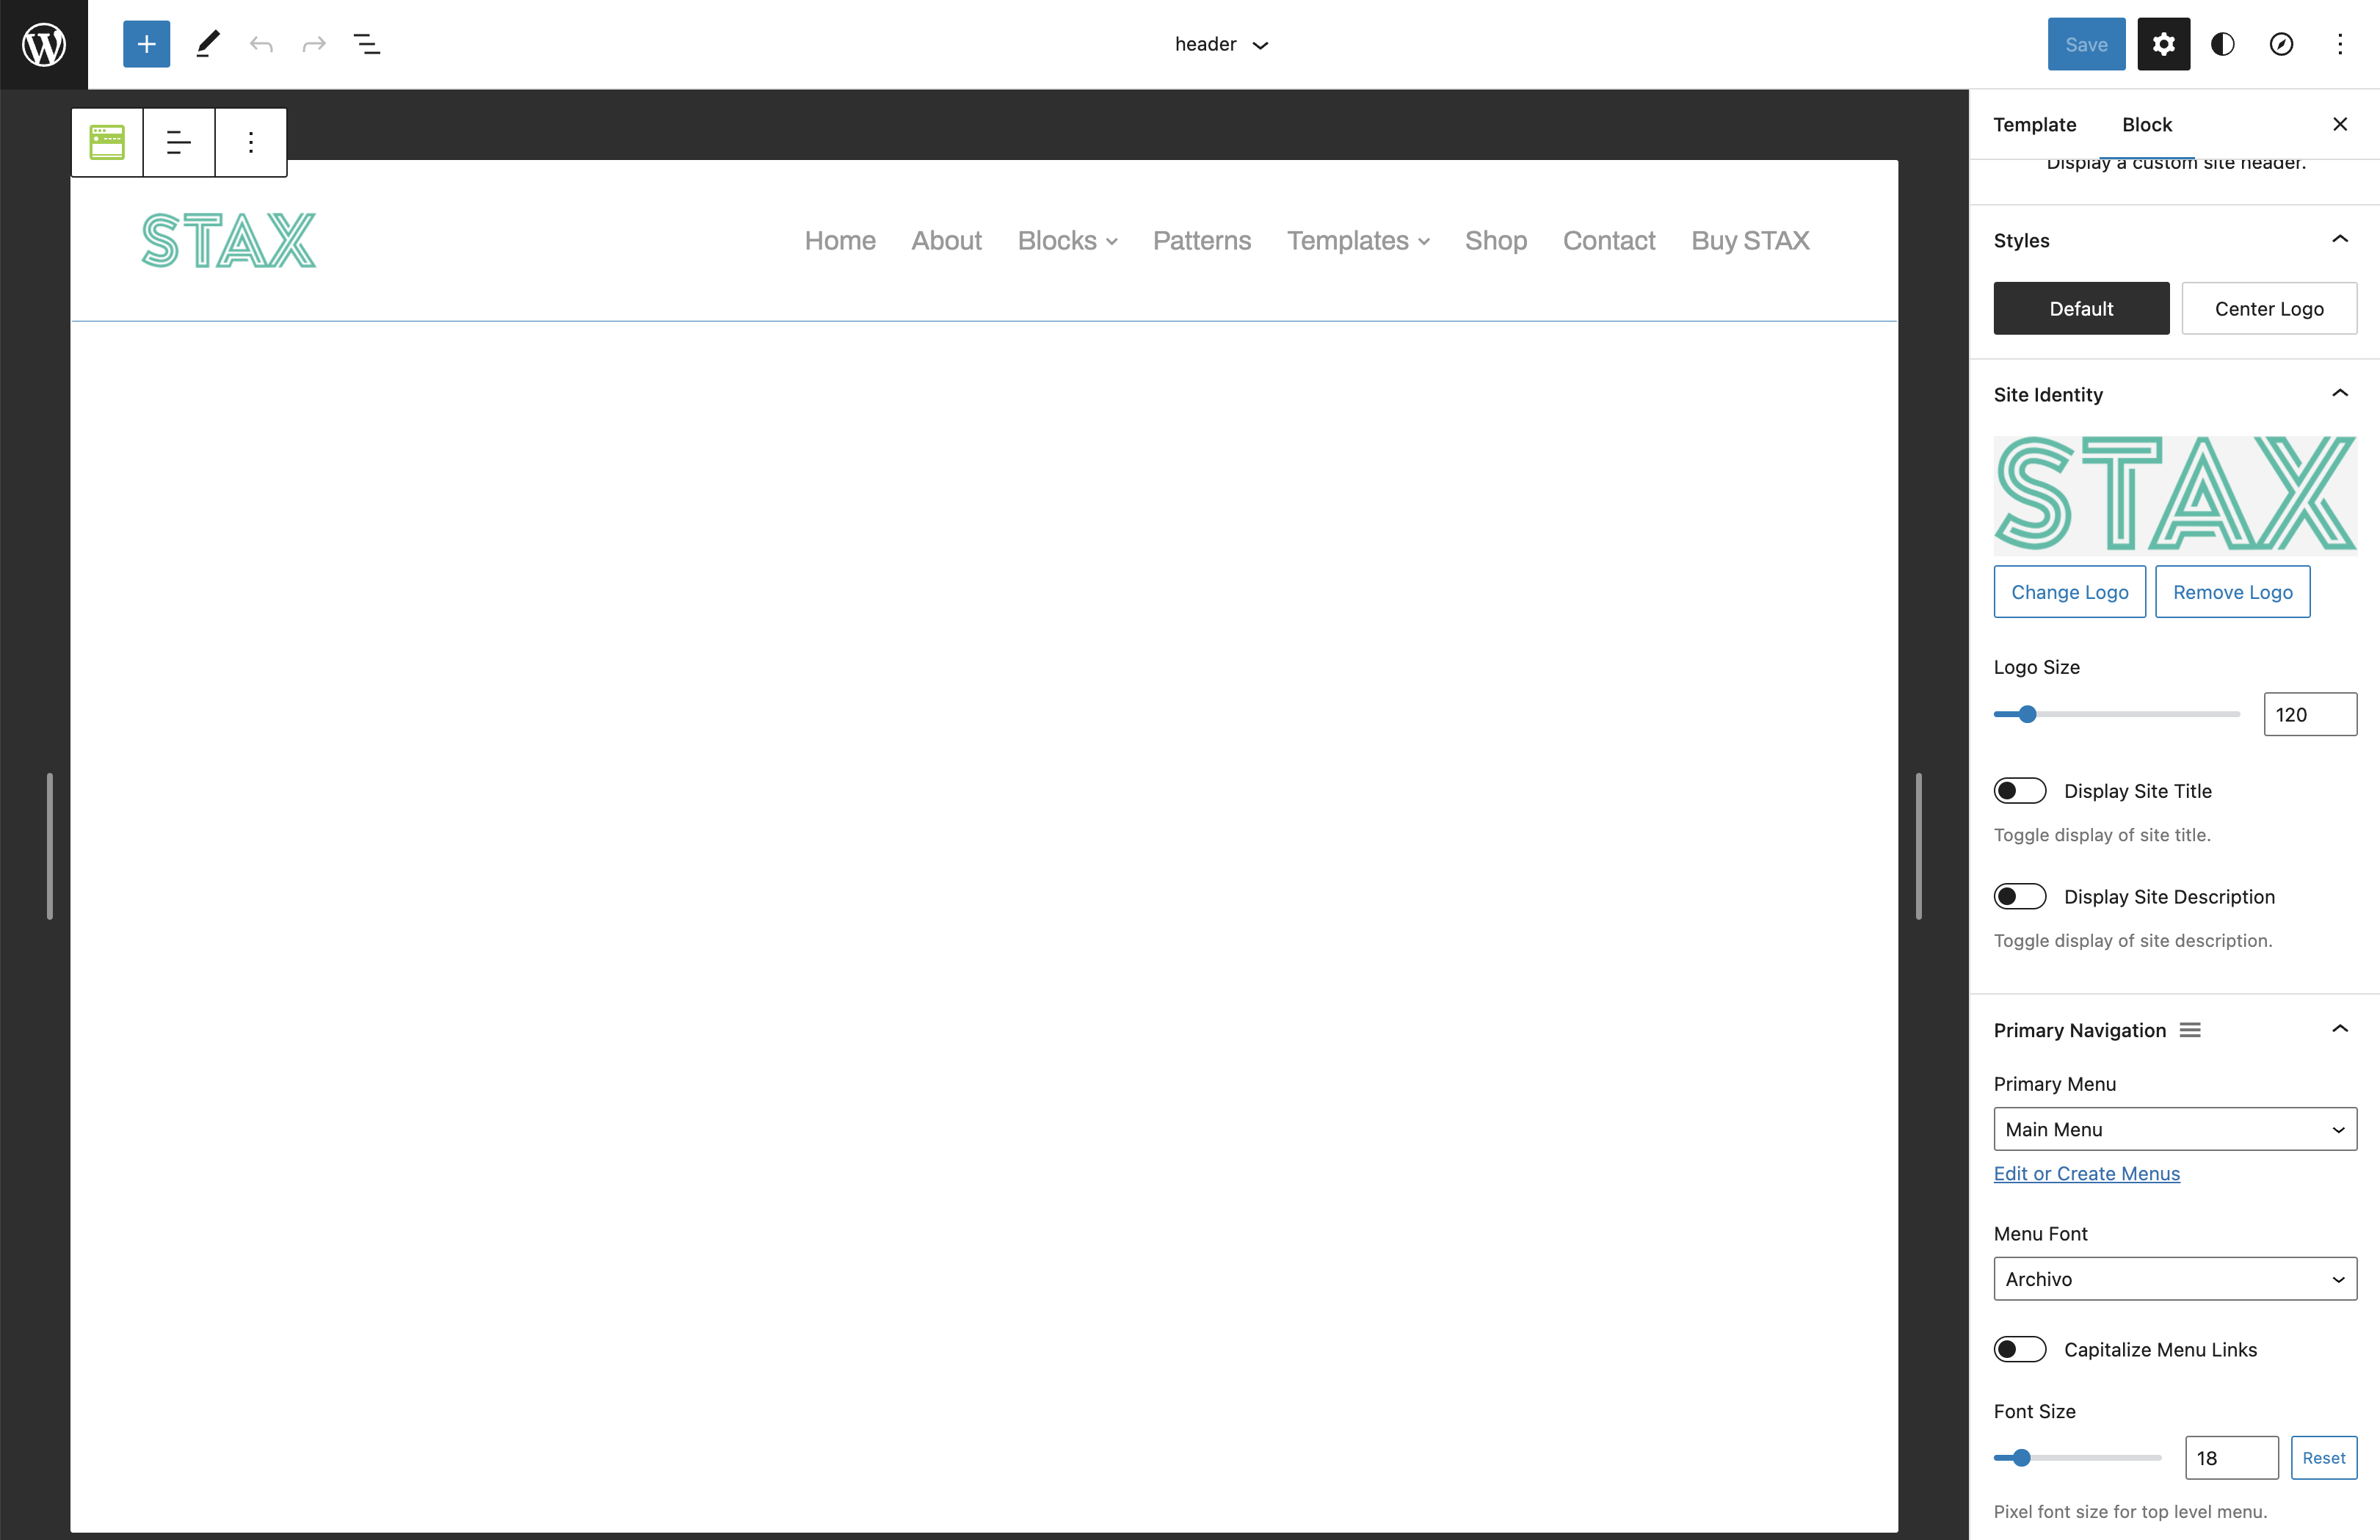Toggle Display Site Title switch

(2020, 791)
